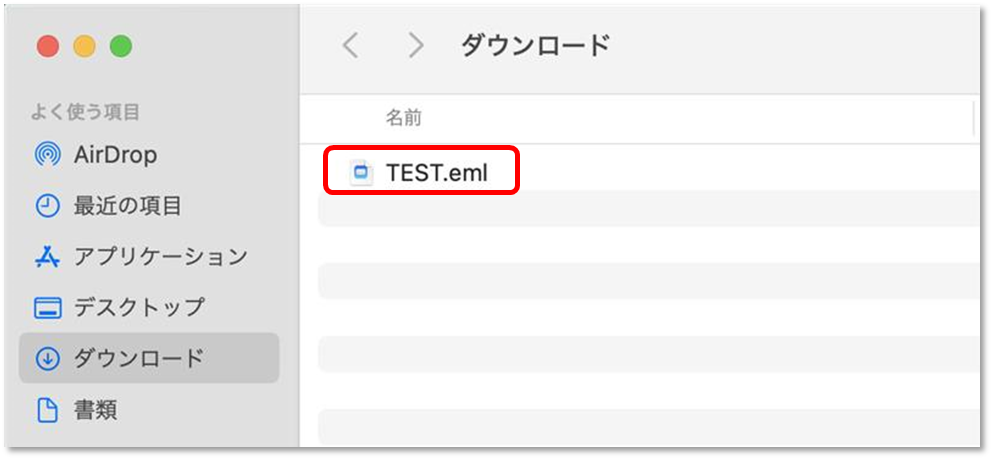
Task: Open アプリケーション in the sidebar
Action: (160, 257)
